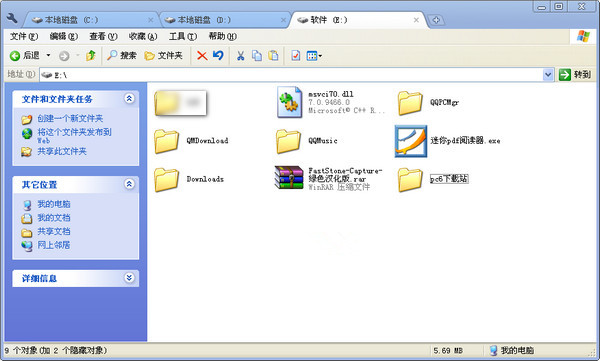Click the Paste clipboard icon
The height and width of the screenshot is (361, 600).
click(x=273, y=56)
